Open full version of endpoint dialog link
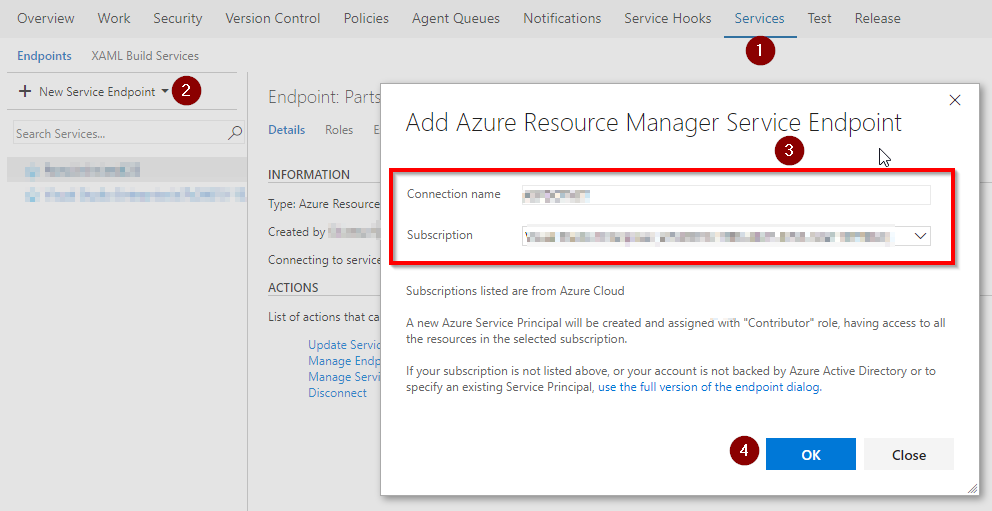The height and width of the screenshot is (511, 992). (x=710, y=387)
